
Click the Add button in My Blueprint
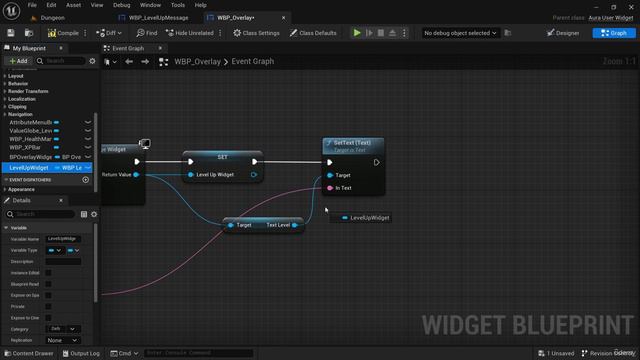(x=18, y=61)
